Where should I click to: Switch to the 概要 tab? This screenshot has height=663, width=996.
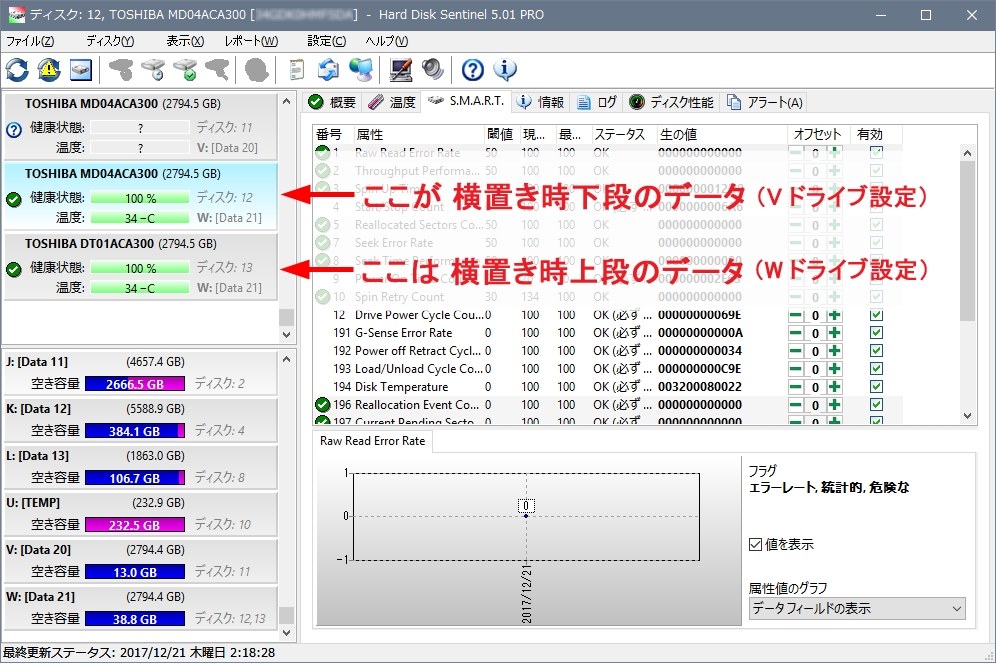point(332,102)
